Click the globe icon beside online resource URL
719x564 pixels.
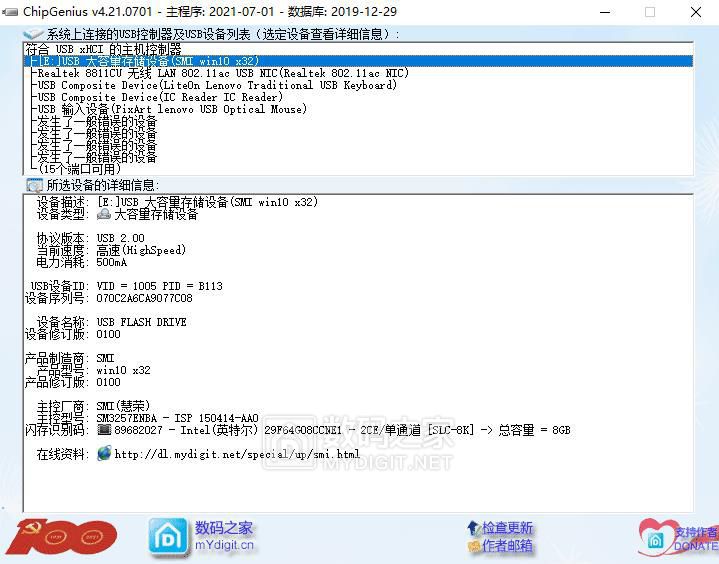(104, 454)
